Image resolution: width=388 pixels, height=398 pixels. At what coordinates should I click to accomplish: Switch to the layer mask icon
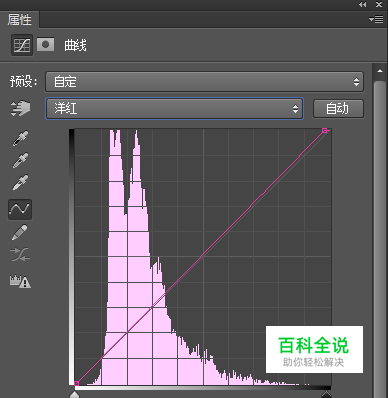[x=45, y=44]
